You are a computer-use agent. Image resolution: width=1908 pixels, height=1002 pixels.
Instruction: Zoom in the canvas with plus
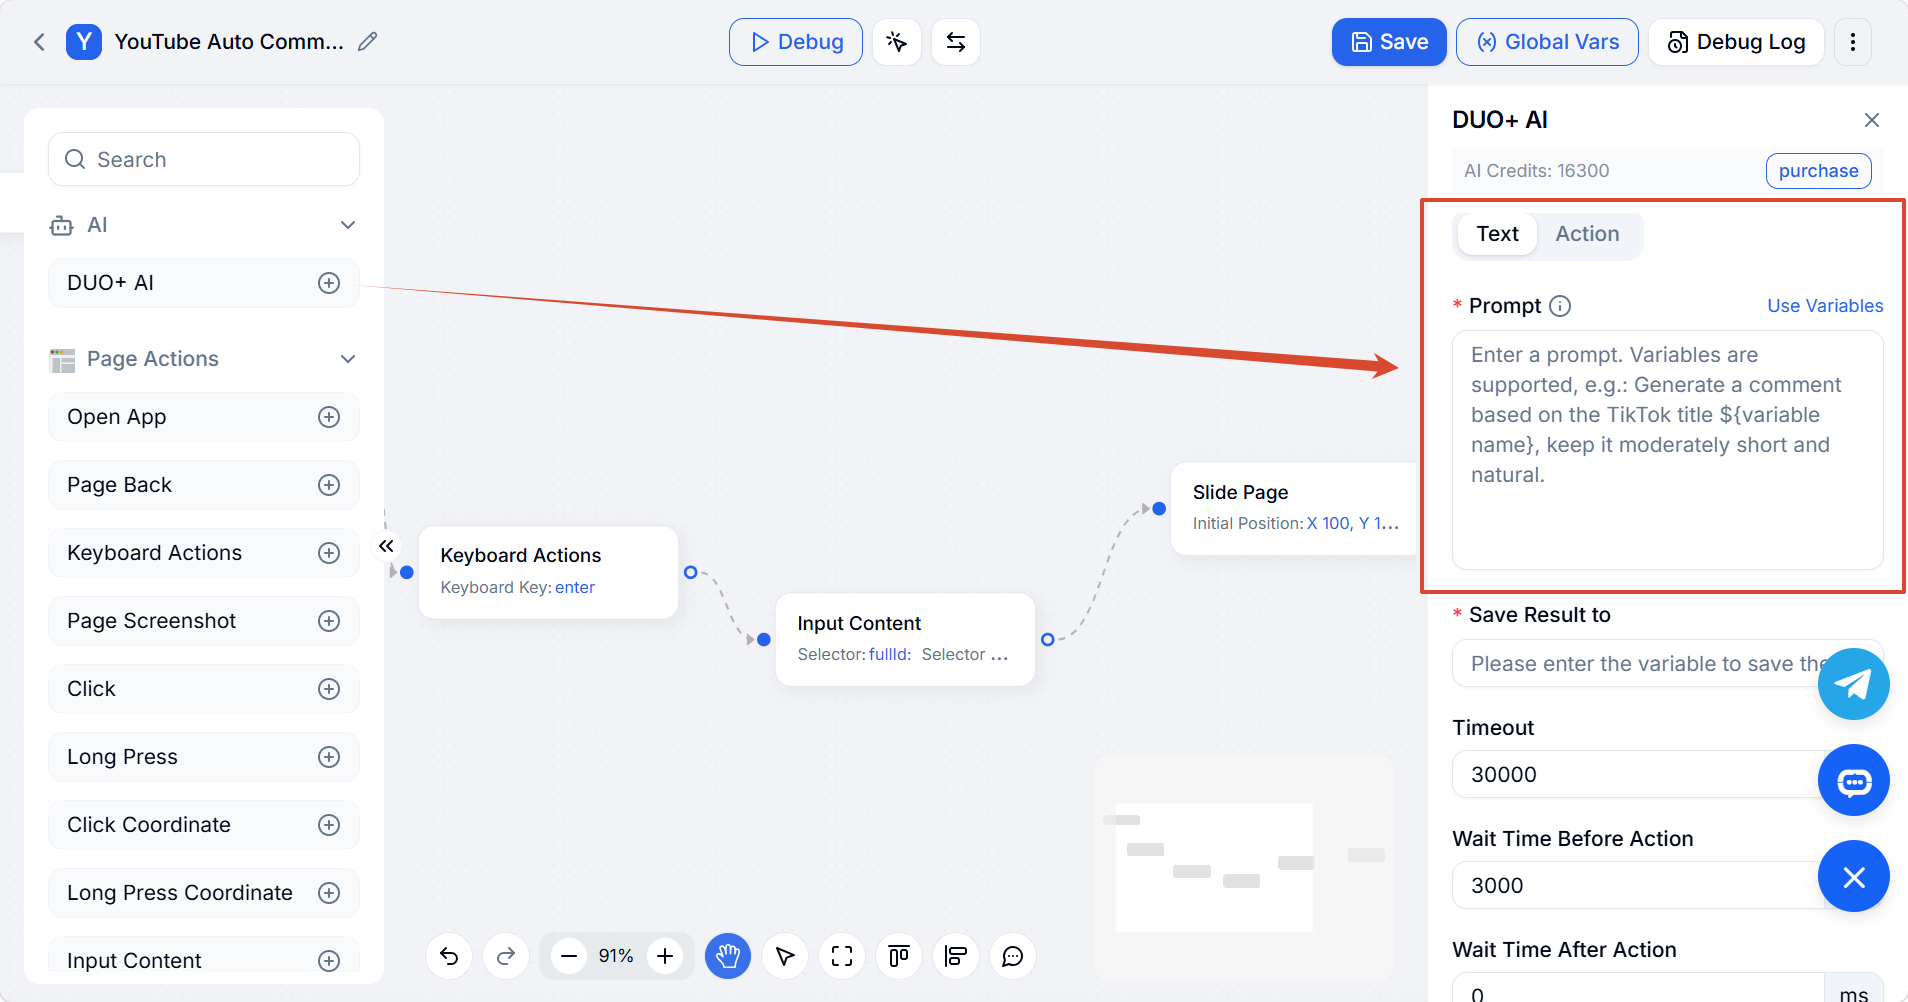click(x=665, y=957)
